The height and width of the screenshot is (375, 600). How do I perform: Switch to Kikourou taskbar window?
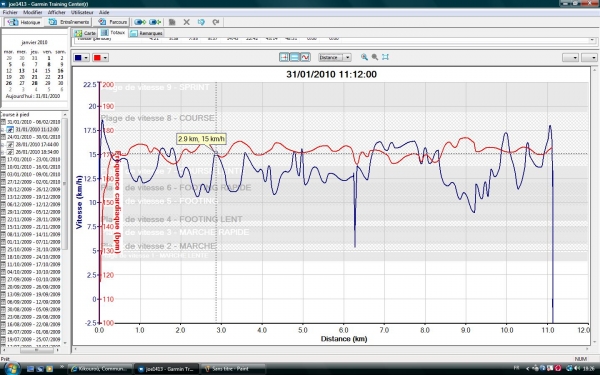[x=100, y=369]
